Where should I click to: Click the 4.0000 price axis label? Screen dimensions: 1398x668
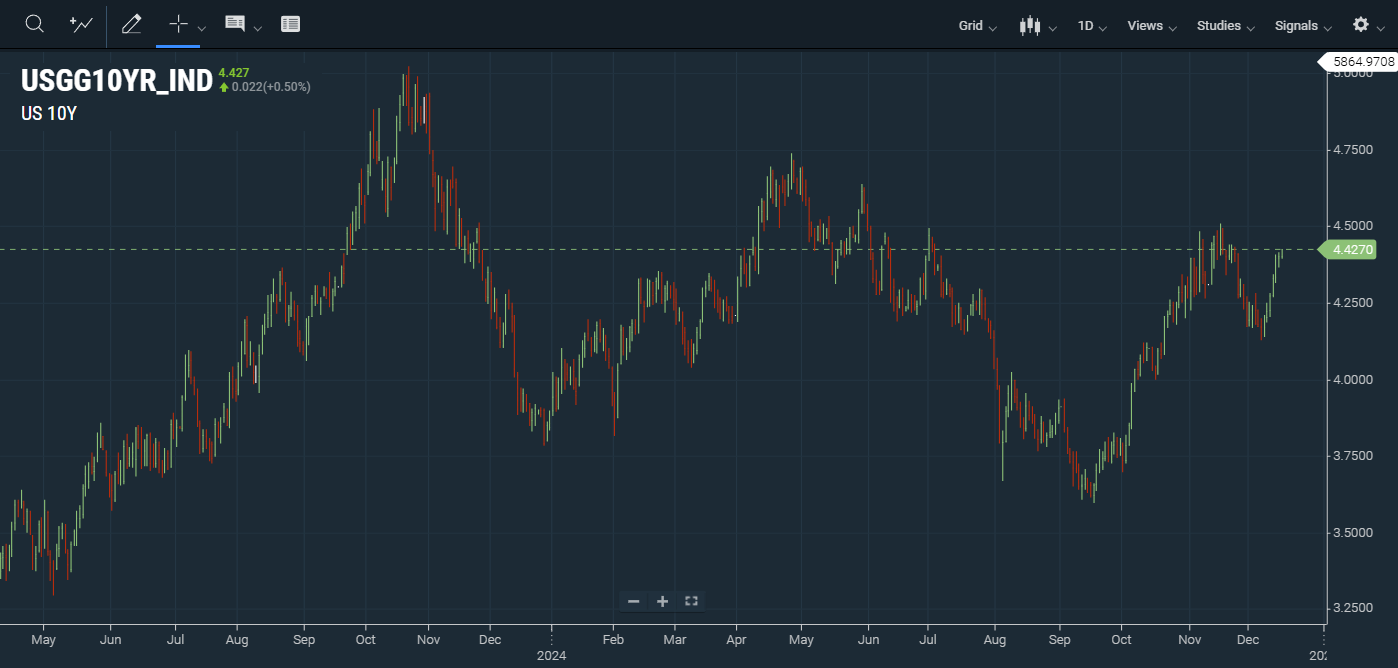[1353, 379]
